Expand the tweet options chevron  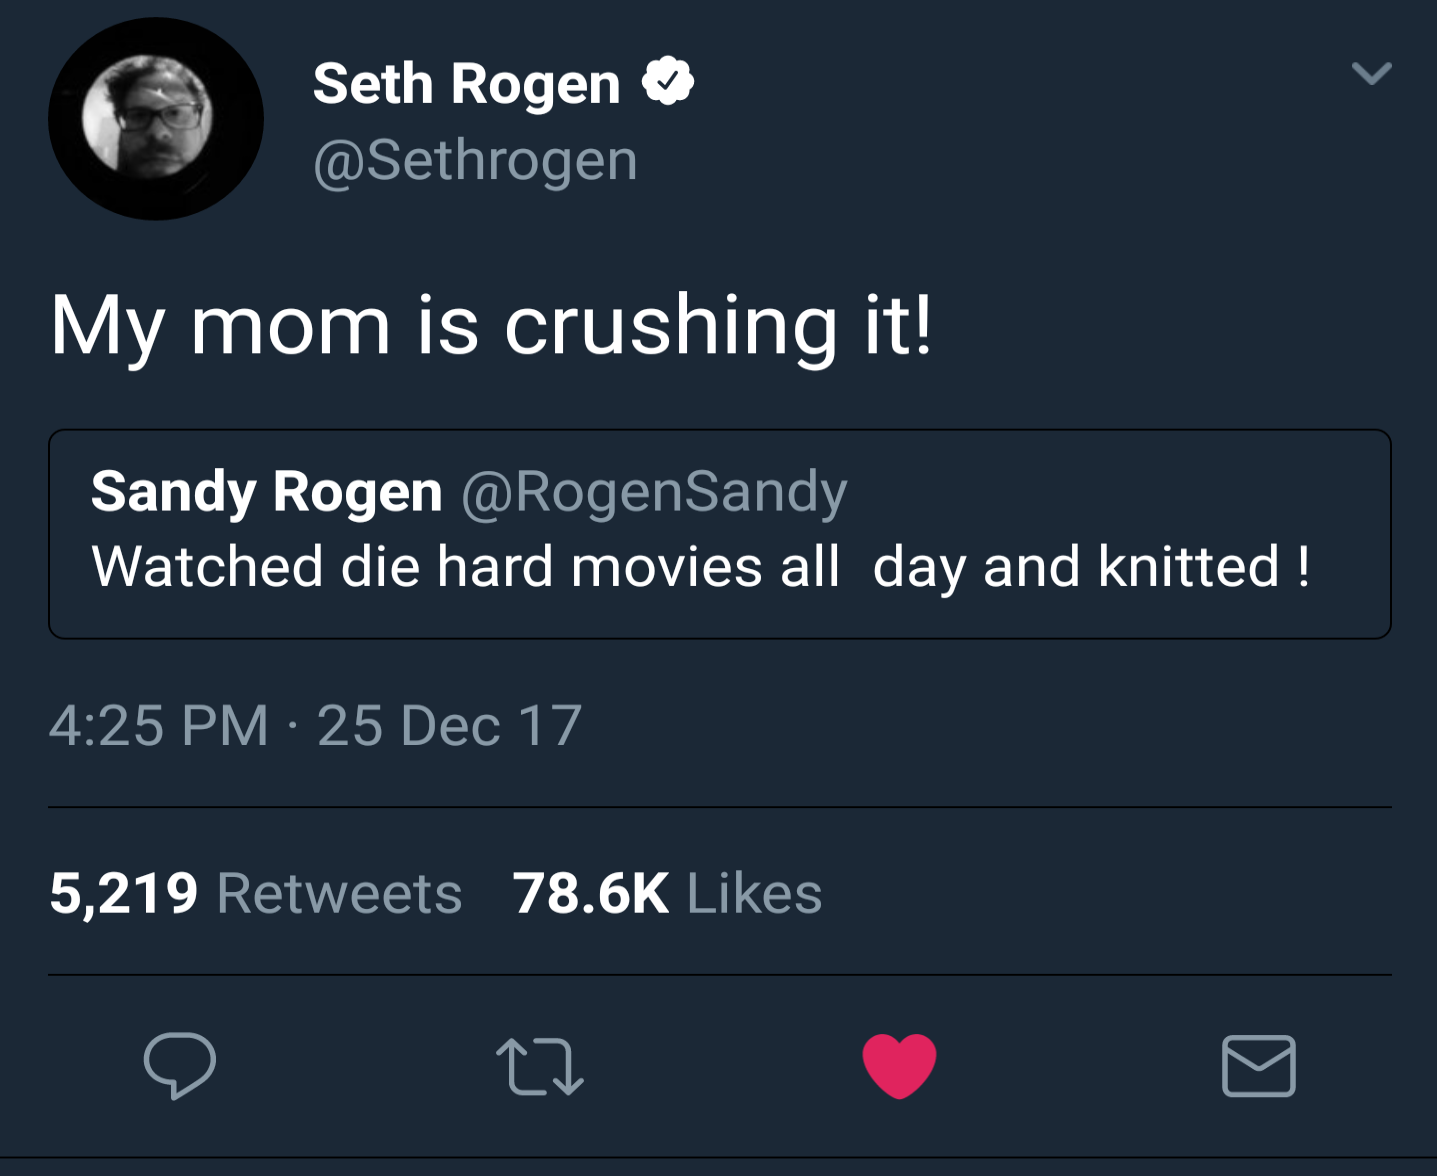pos(1371,73)
